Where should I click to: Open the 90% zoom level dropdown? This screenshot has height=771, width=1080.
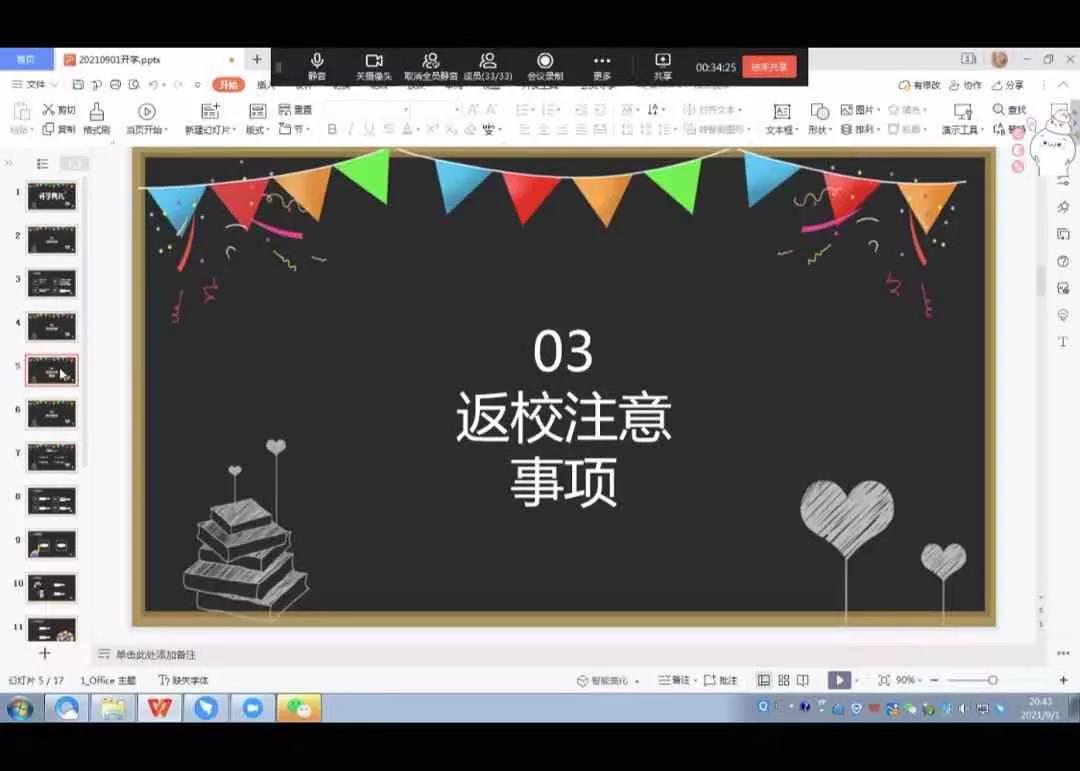(x=909, y=680)
